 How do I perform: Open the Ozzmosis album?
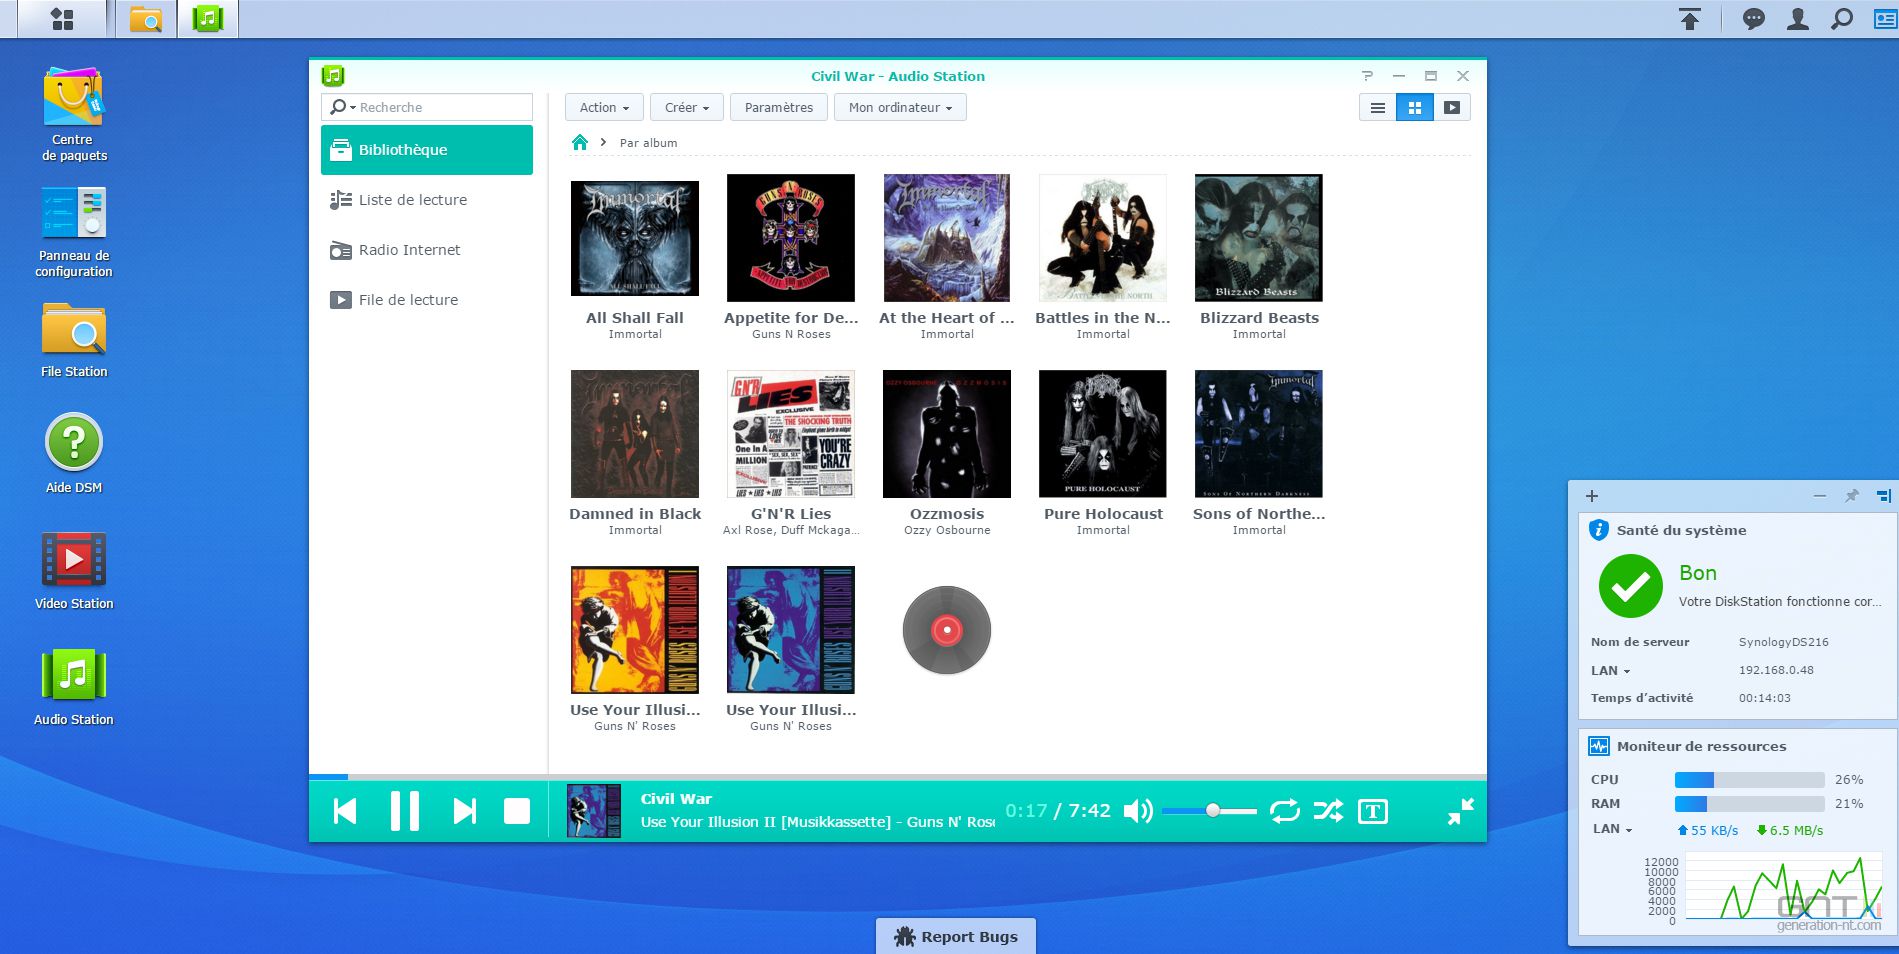(947, 434)
